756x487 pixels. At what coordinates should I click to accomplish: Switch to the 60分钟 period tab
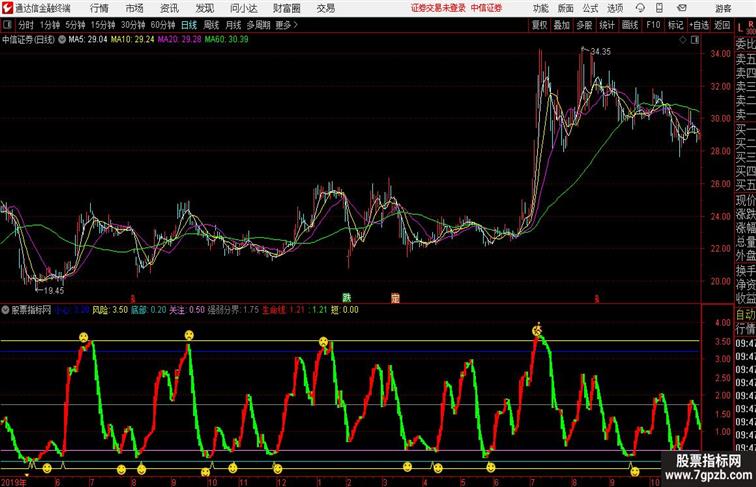click(x=162, y=25)
